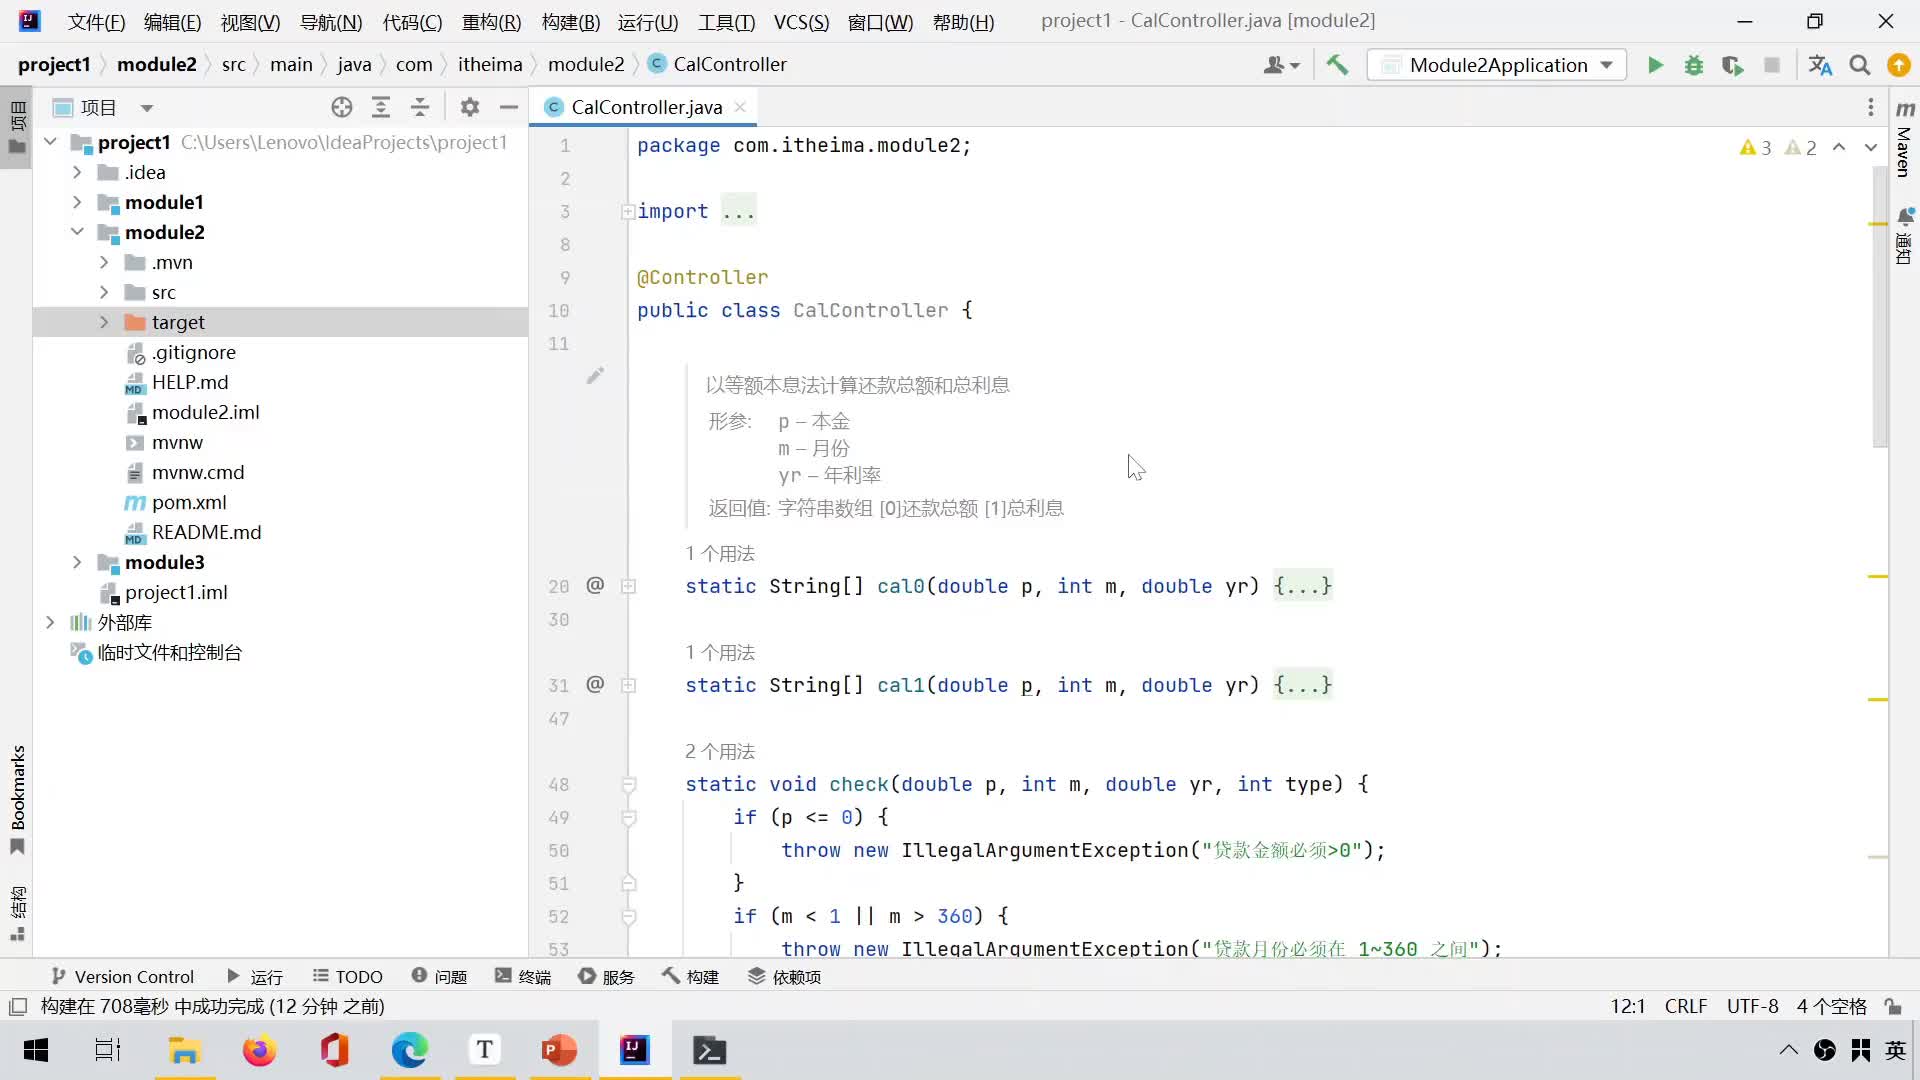Open the user account icon dropdown
The width and height of the screenshot is (1920, 1080).
pyautogui.click(x=1281, y=65)
